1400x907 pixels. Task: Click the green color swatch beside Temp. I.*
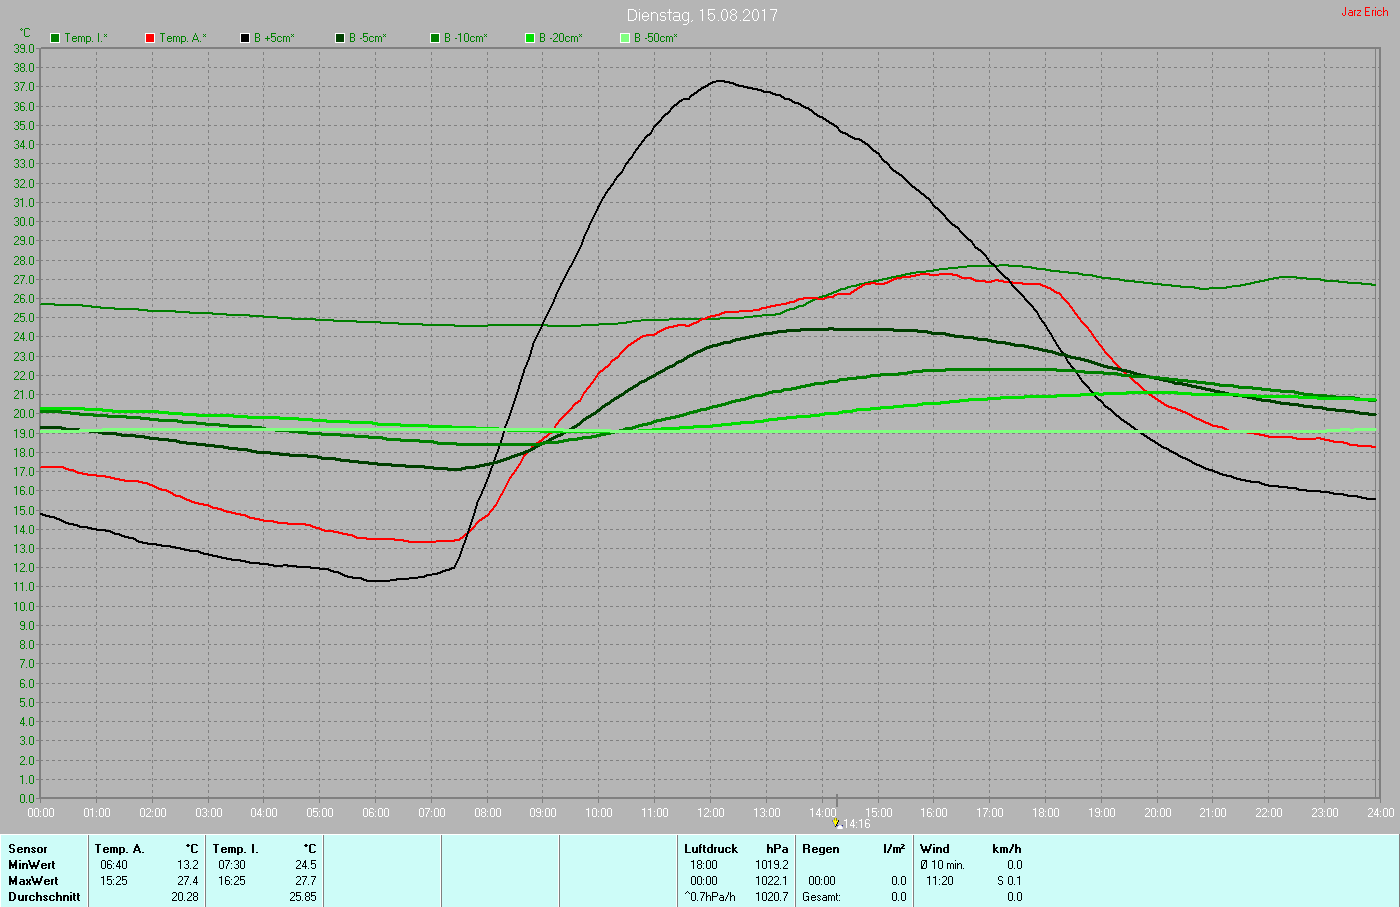(55, 38)
